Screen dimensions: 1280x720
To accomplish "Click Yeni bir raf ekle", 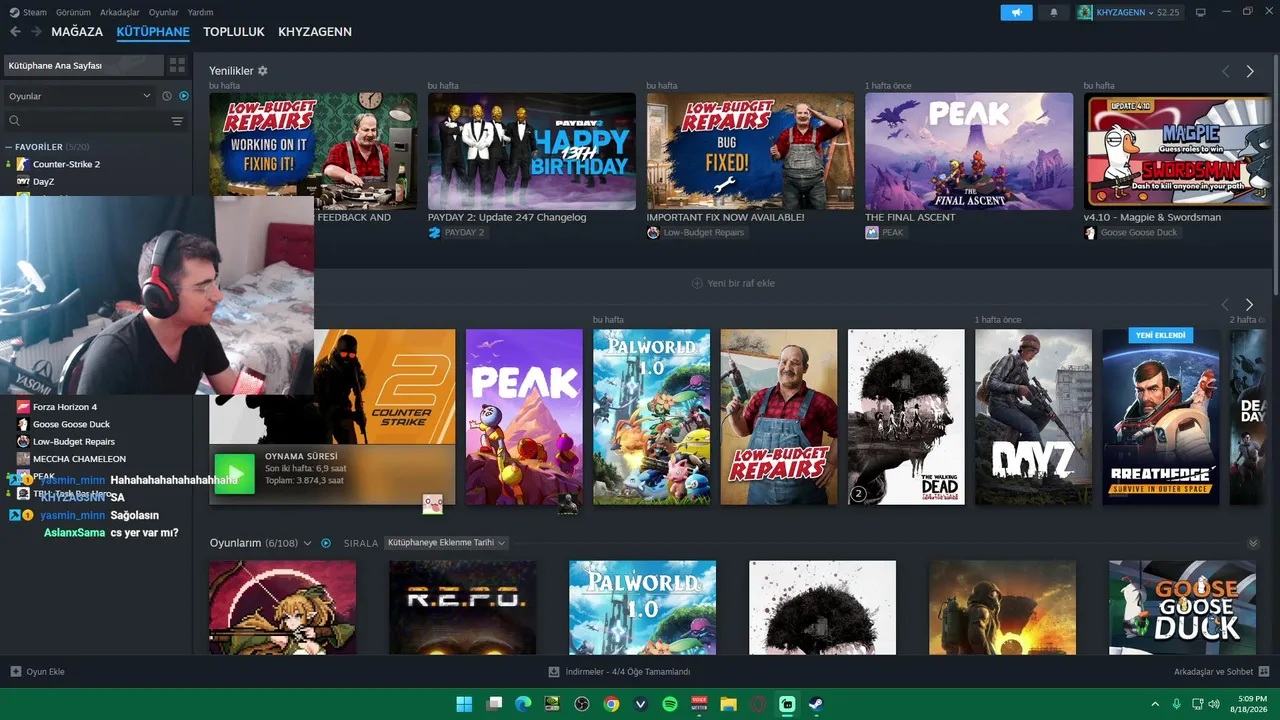I will click(733, 283).
